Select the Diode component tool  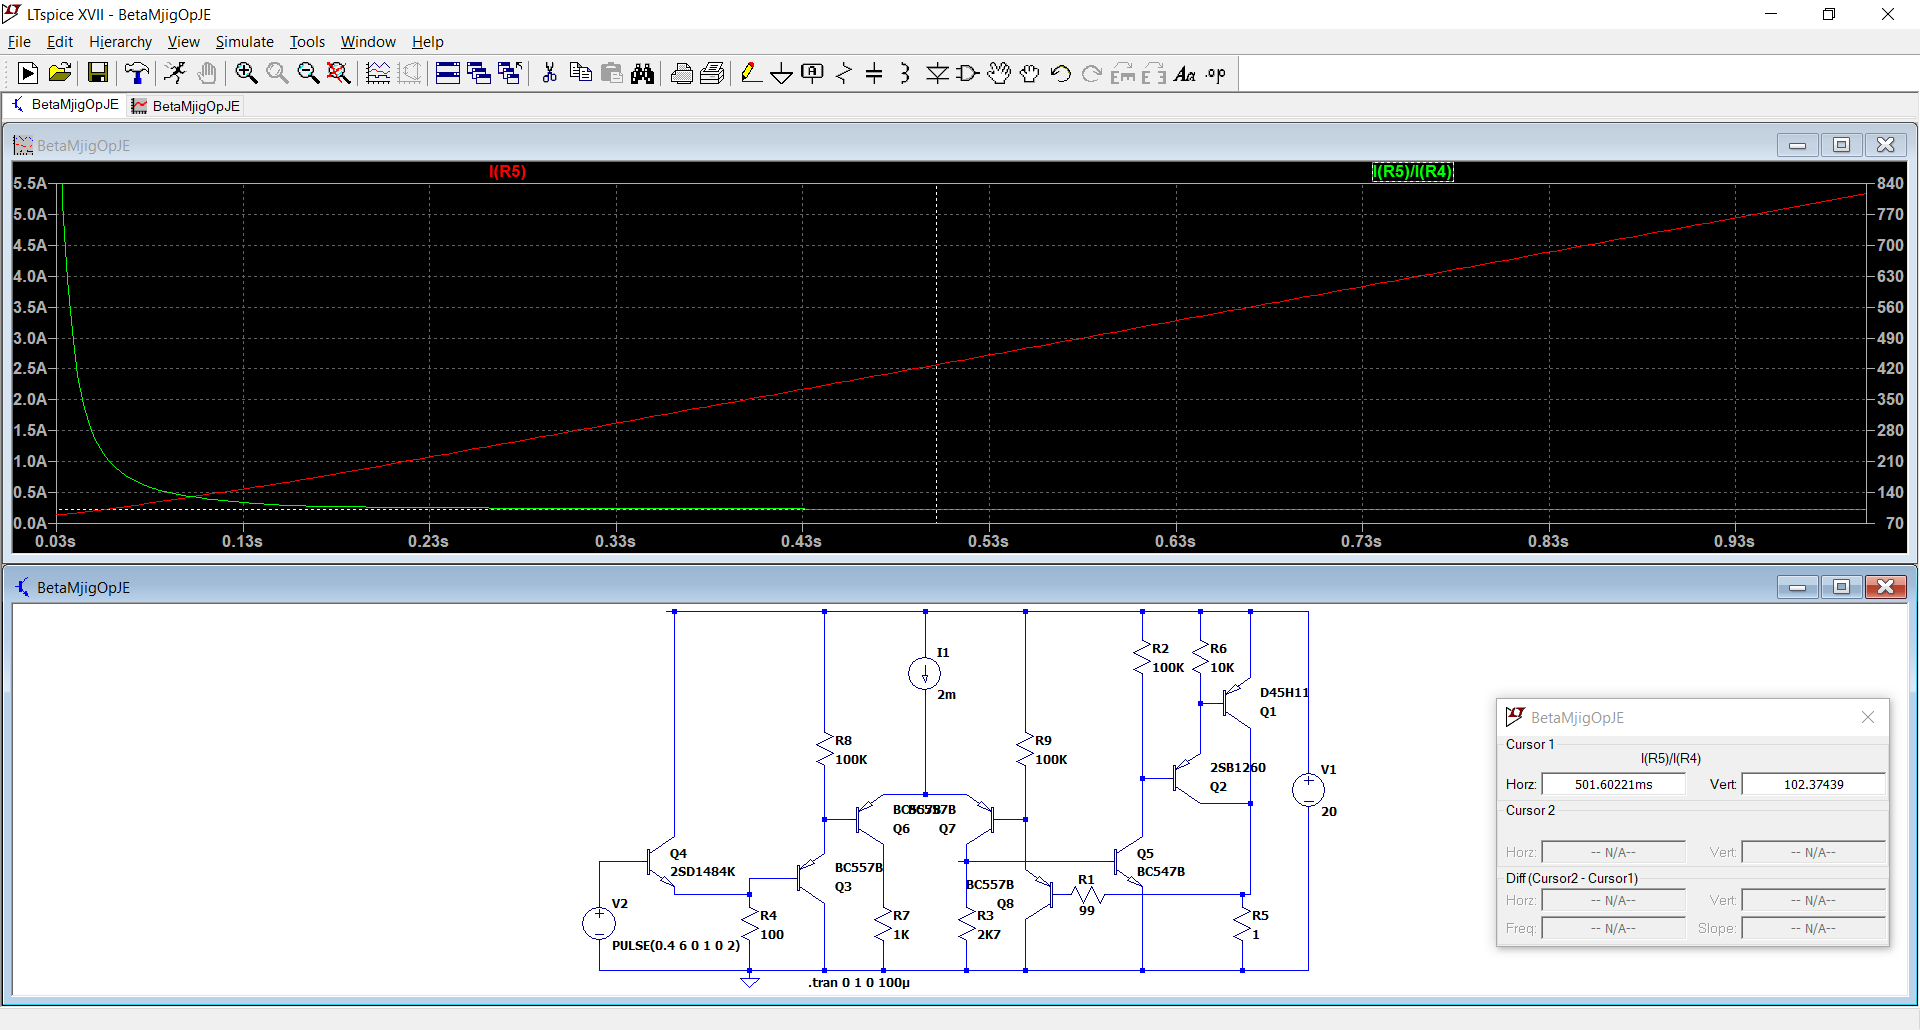(937, 73)
